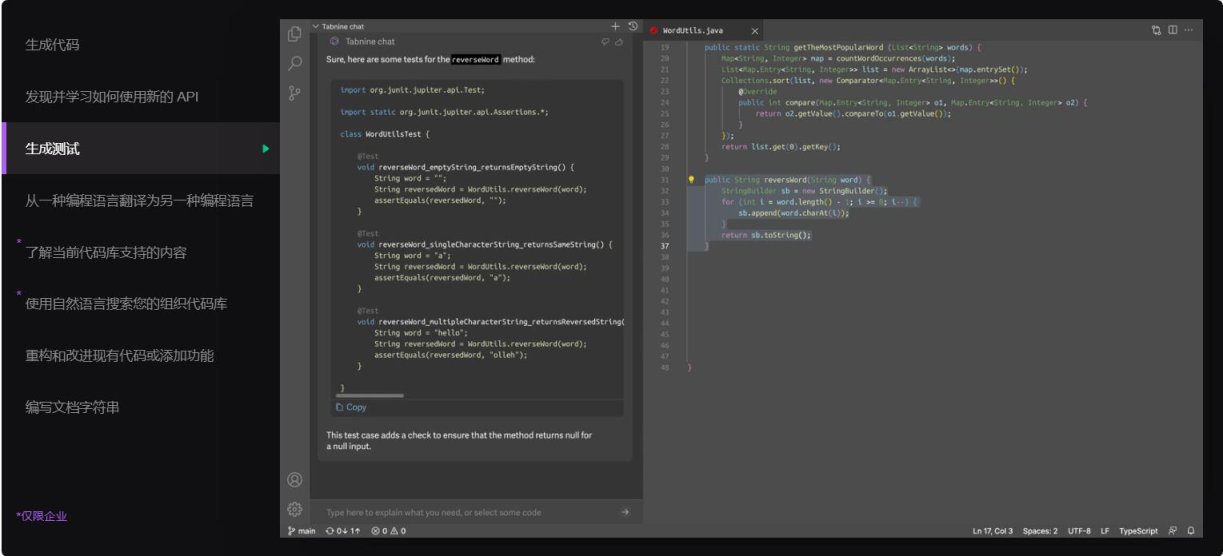Collapse the Tabnine chat panel header chevron
This screenshot has width=1223, height=556.
[316, 27]
